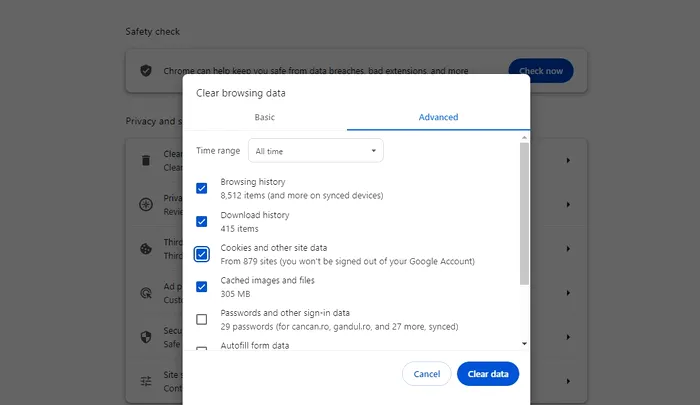Click the '415 items' text
This screenshot has height=405, width=700.
pos(239,229)
